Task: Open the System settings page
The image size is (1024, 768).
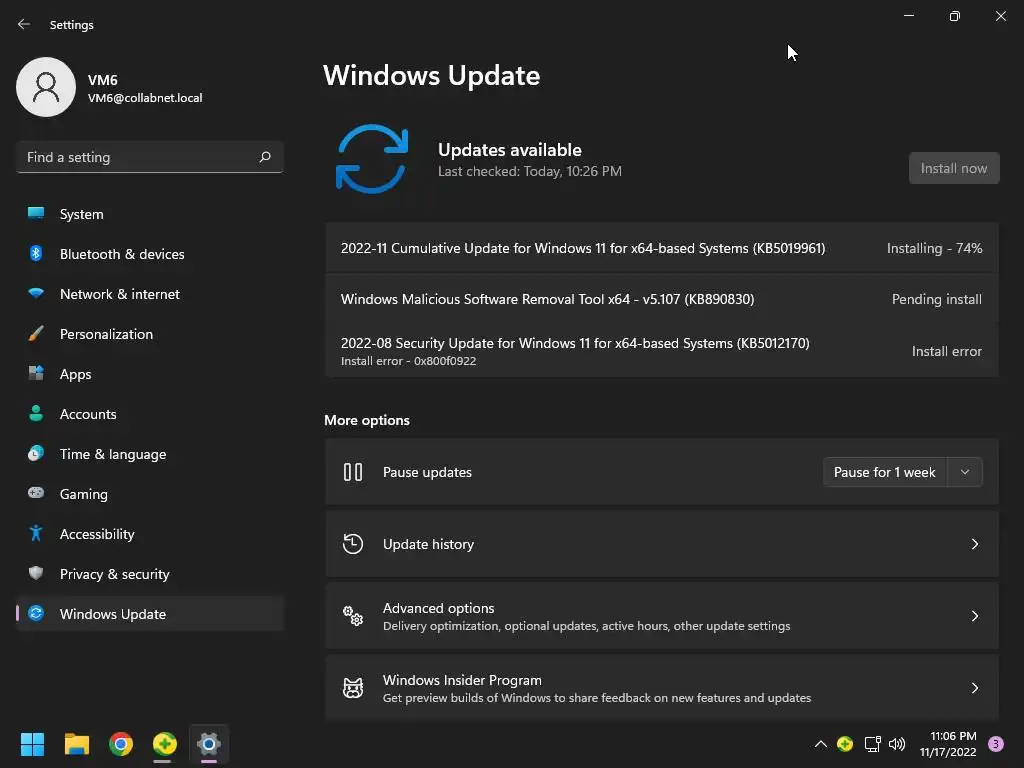Action: [150, 214]
